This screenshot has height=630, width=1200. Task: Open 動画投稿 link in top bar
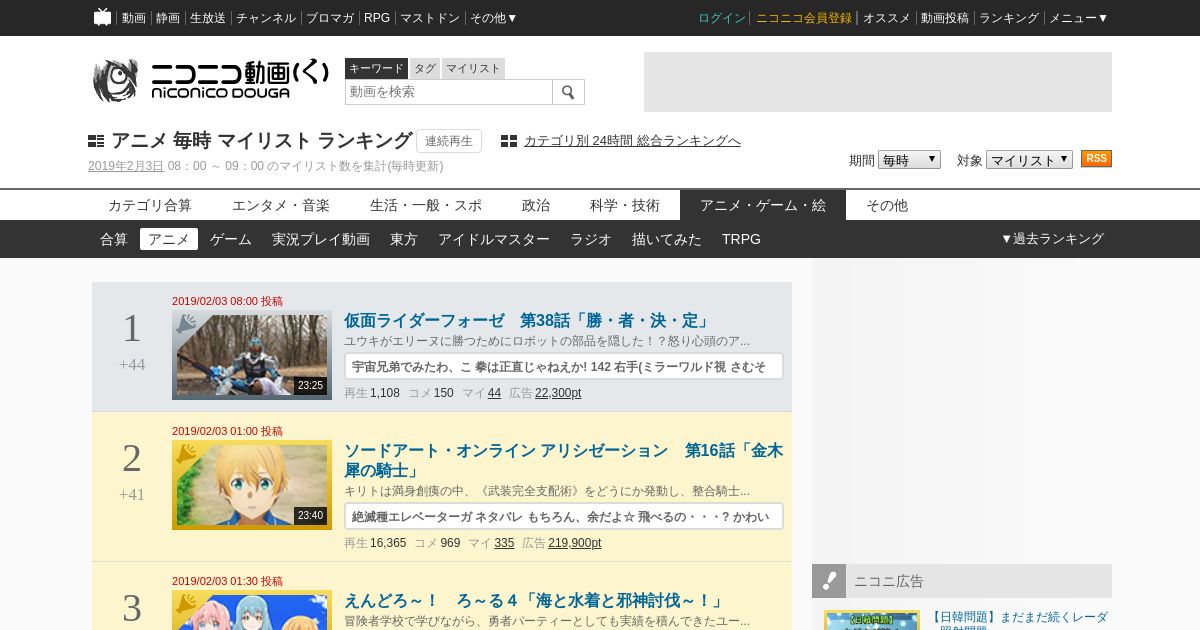(x=945, y=18)
